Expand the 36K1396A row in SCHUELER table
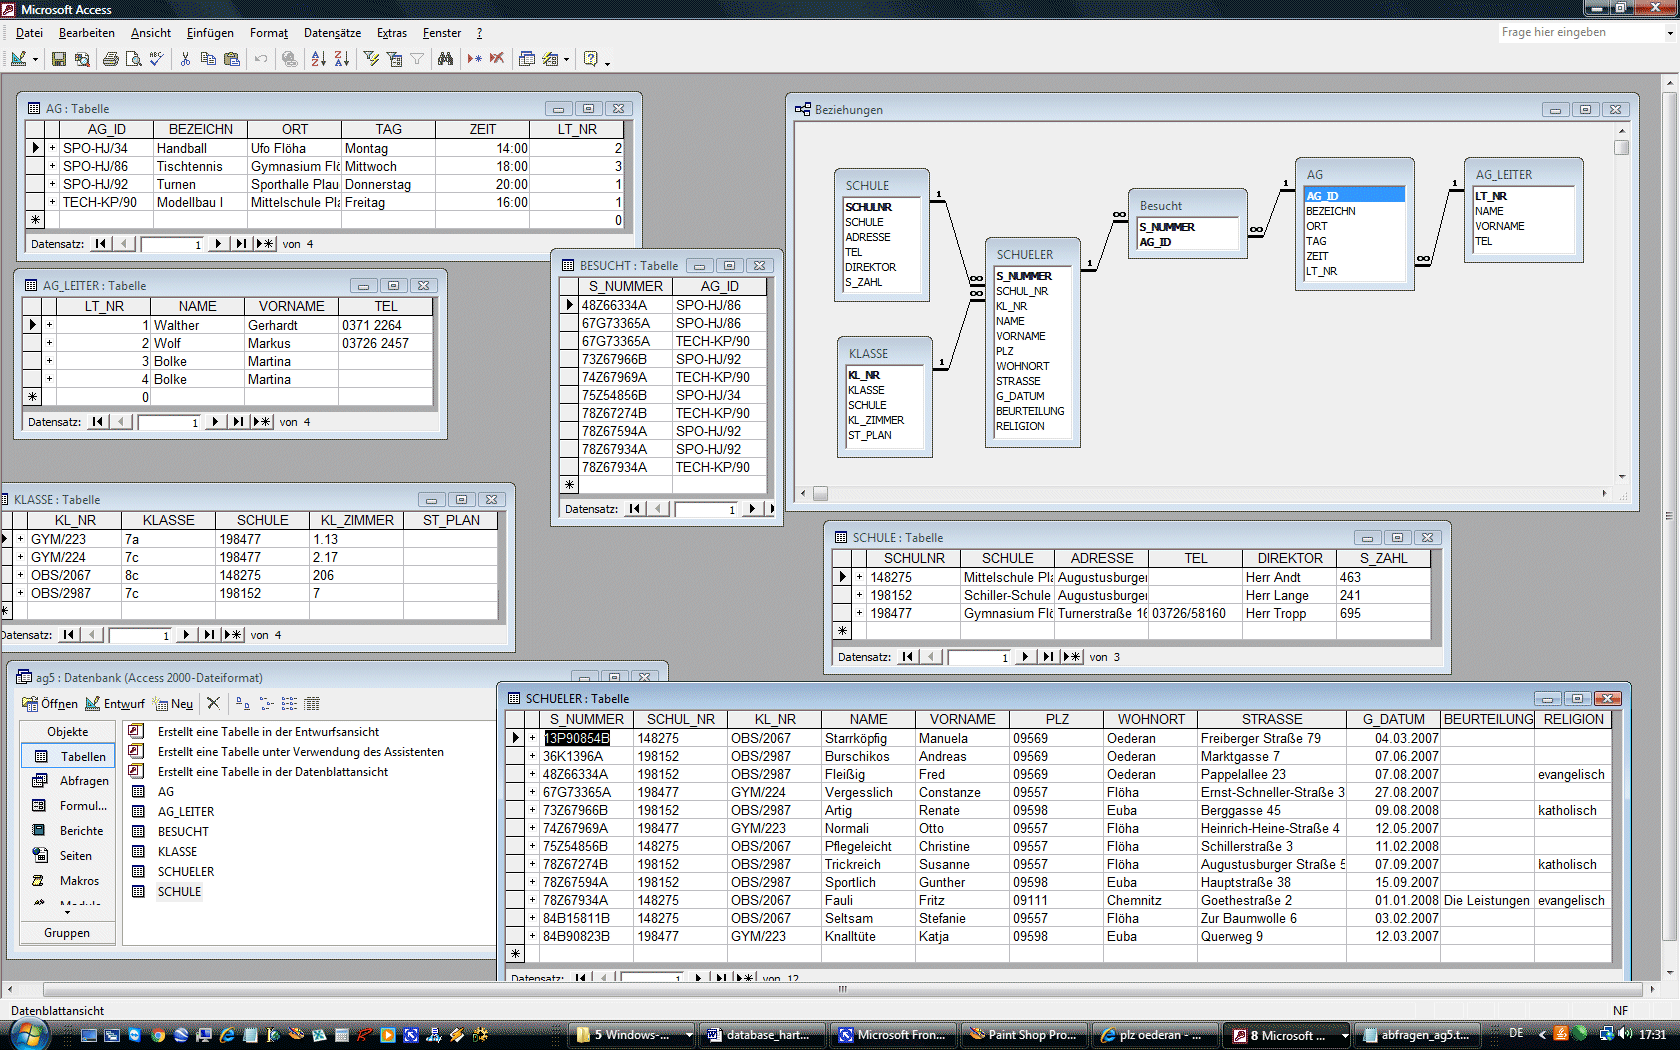 coord(533,756)
